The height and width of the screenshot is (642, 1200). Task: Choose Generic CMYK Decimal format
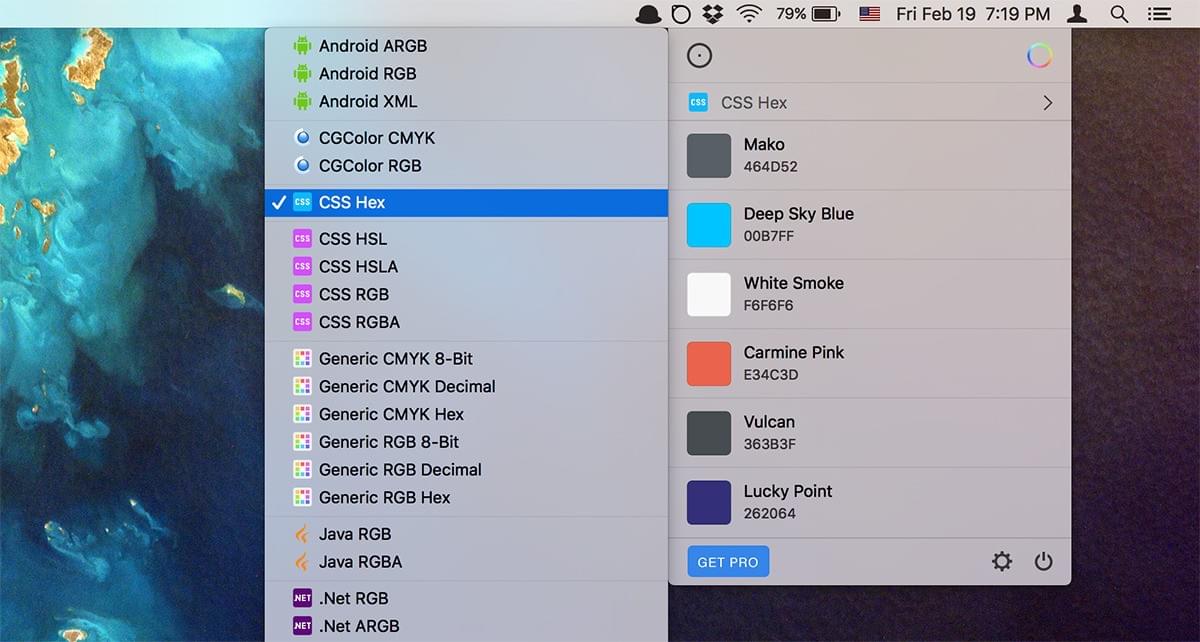[466, 386]
